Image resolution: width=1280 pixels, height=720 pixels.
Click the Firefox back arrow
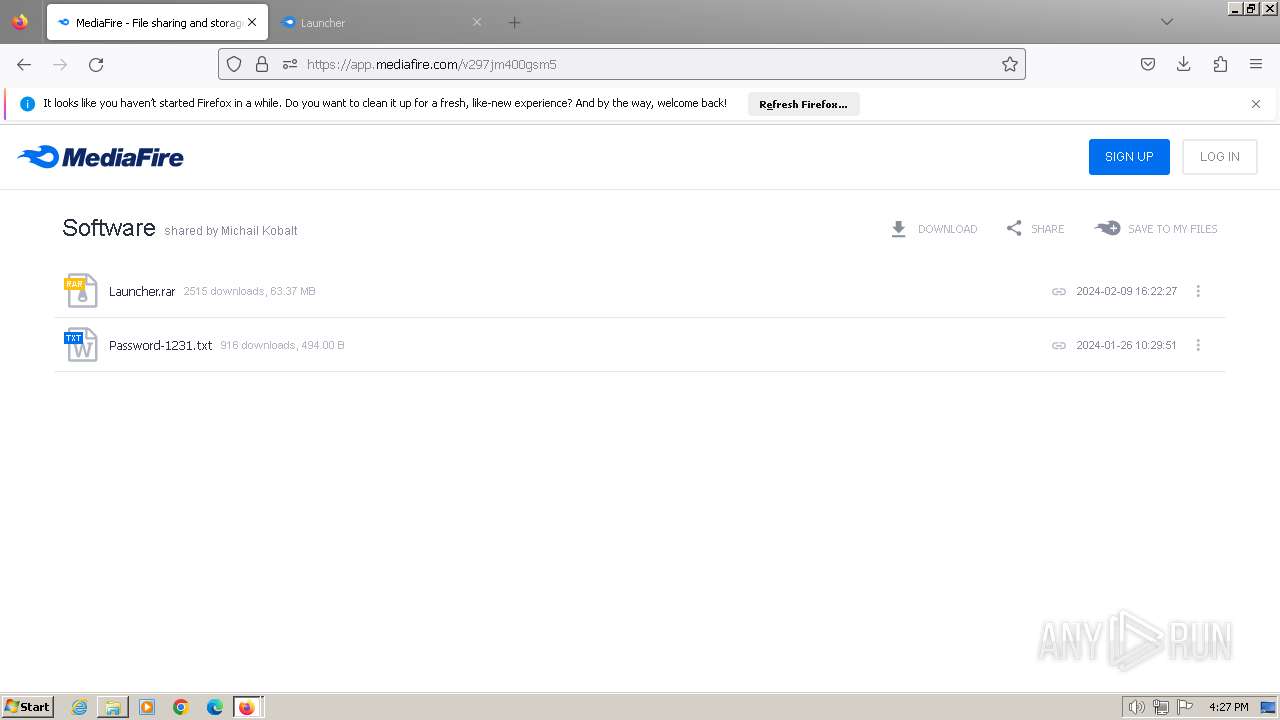(x=24, y=64)
